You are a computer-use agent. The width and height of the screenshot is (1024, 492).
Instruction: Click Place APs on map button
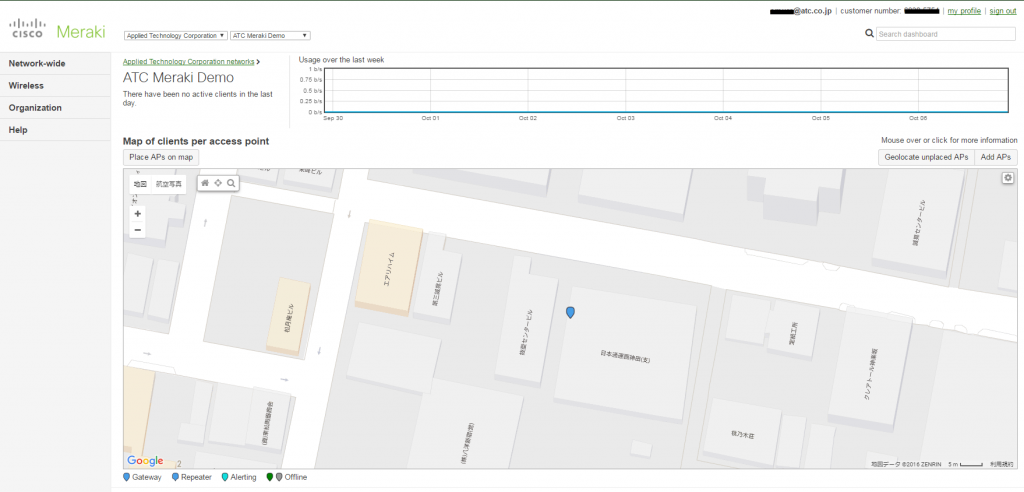(161, 157)
